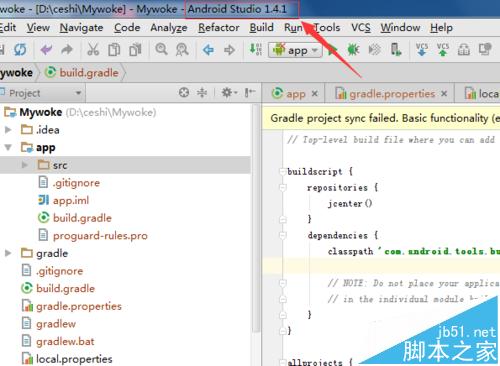
Task: Click the Make Project icon
Action: pos(256,50)
